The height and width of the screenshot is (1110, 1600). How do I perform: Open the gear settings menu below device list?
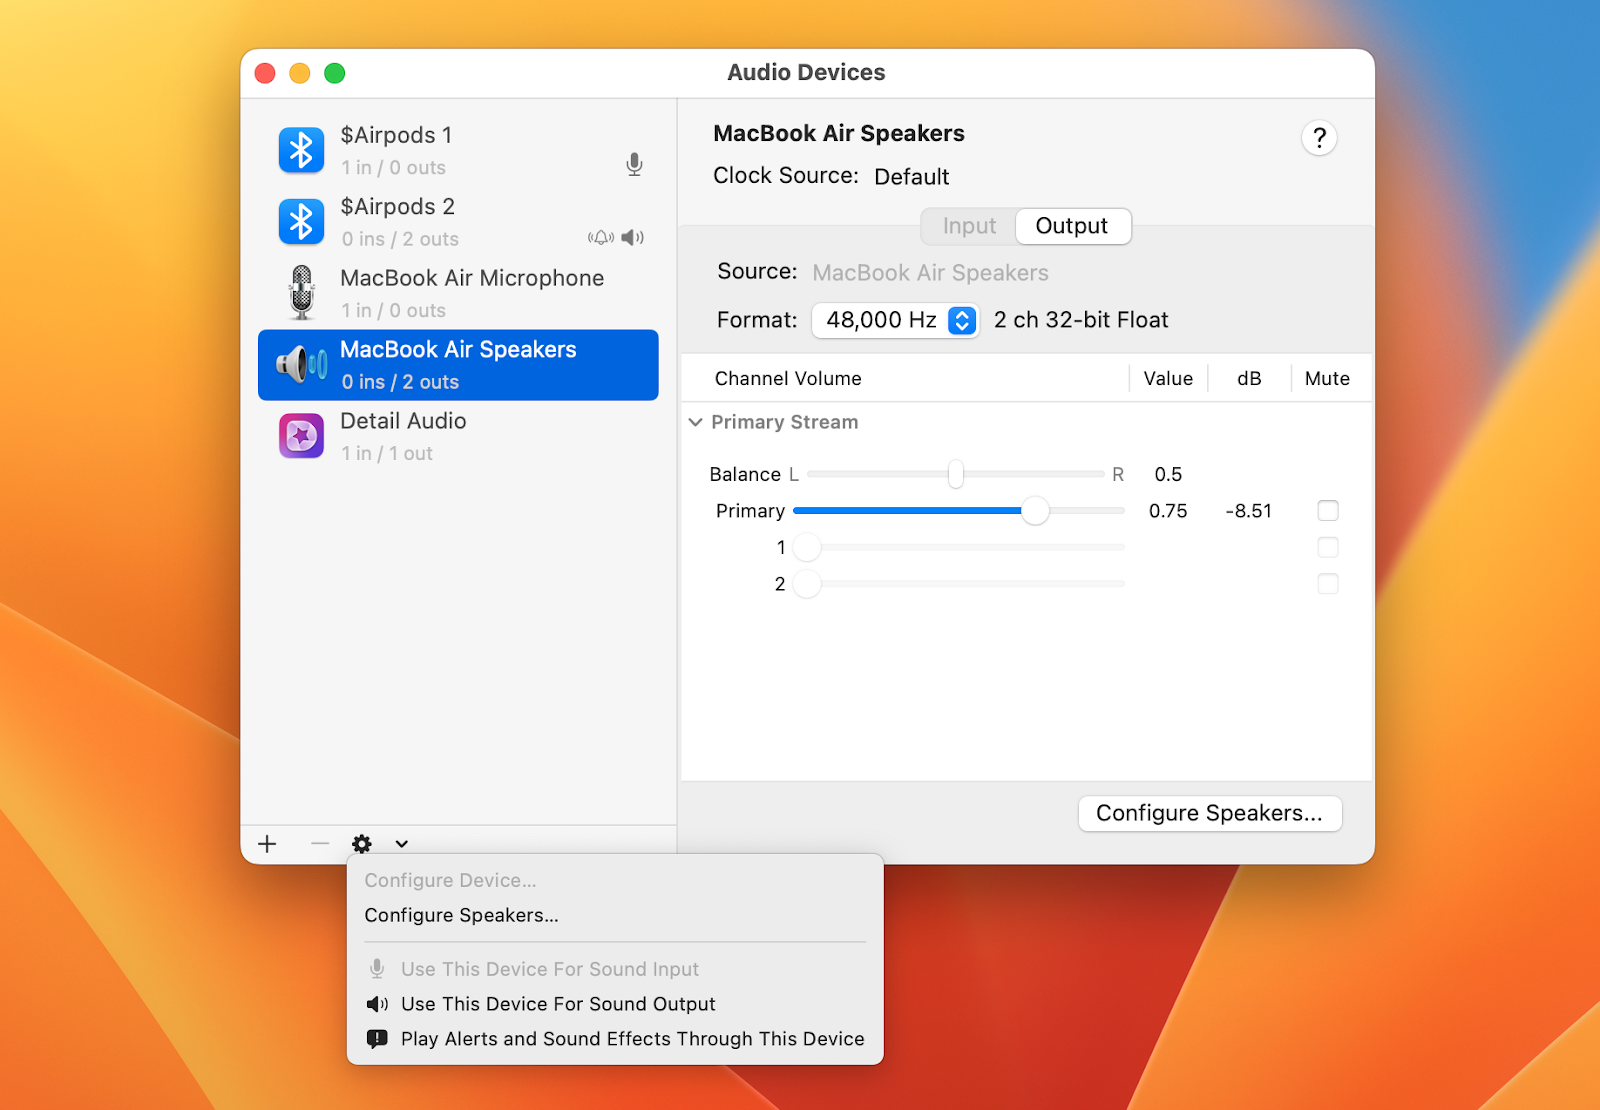361,844
